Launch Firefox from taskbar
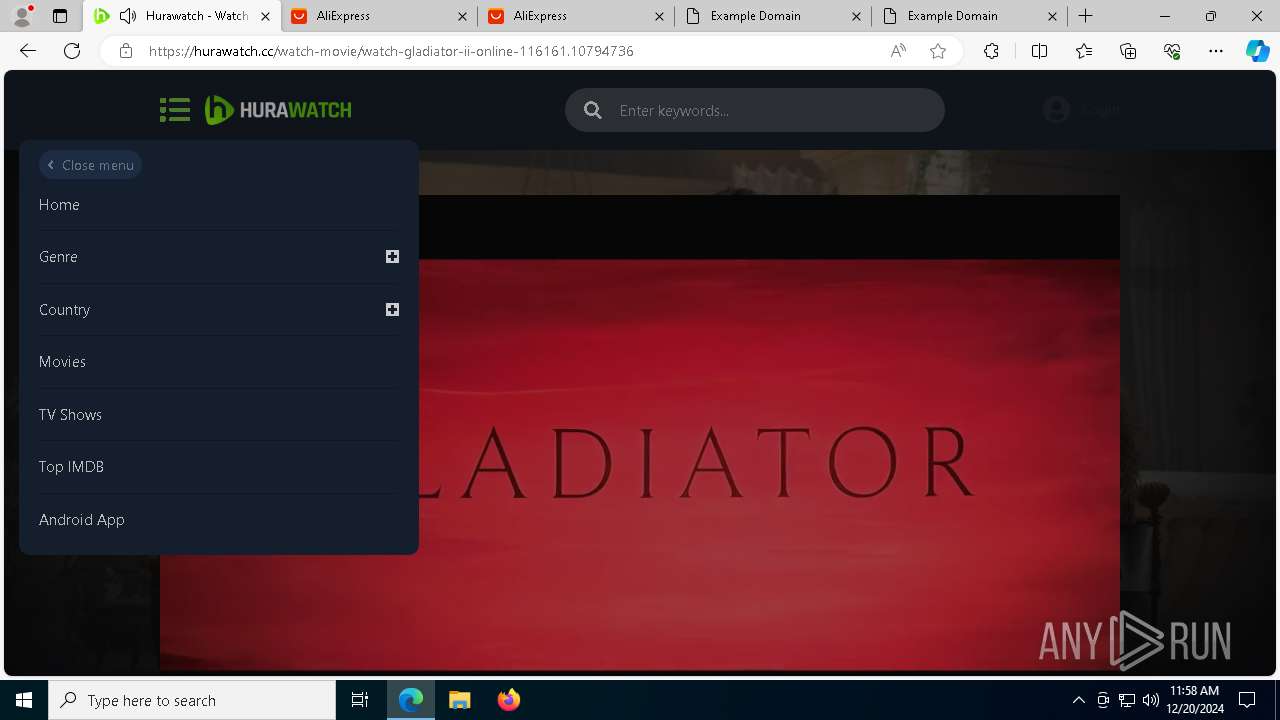This screenshot has width=1280, height=720. [x=508, y=700]
